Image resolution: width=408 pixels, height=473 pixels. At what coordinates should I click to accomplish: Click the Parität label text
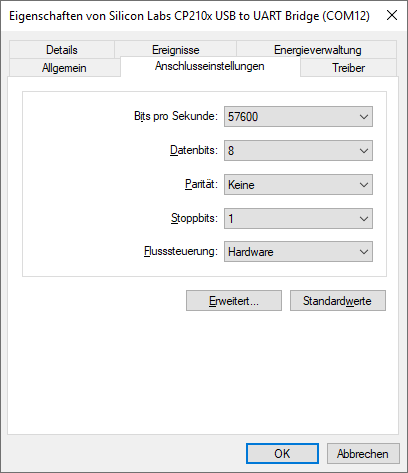(x=201, y=184)
